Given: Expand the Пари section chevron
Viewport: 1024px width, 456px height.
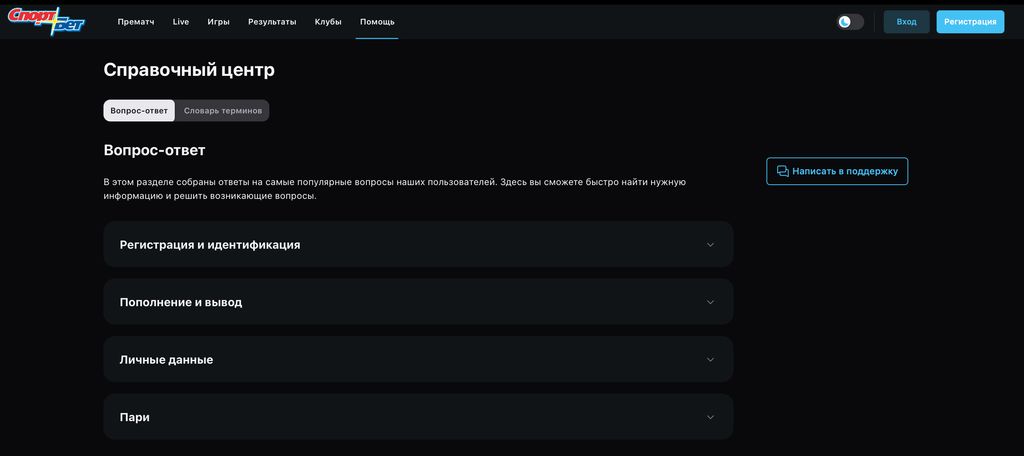Looking at the screenshot, I should pos(711,417).
